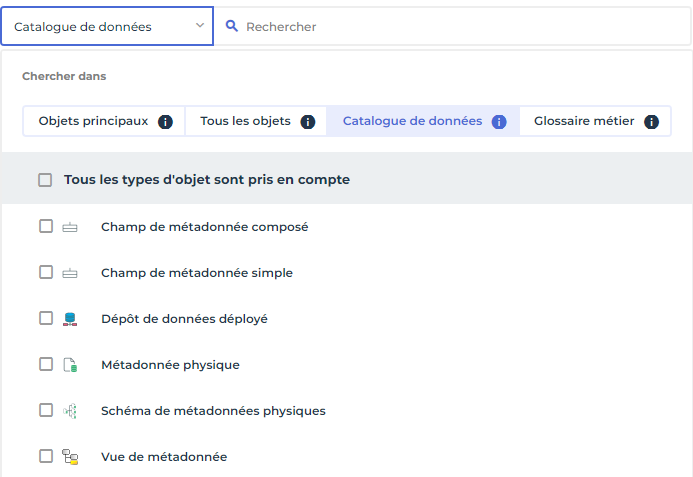Switch to the Tous les objets tab

245,121
